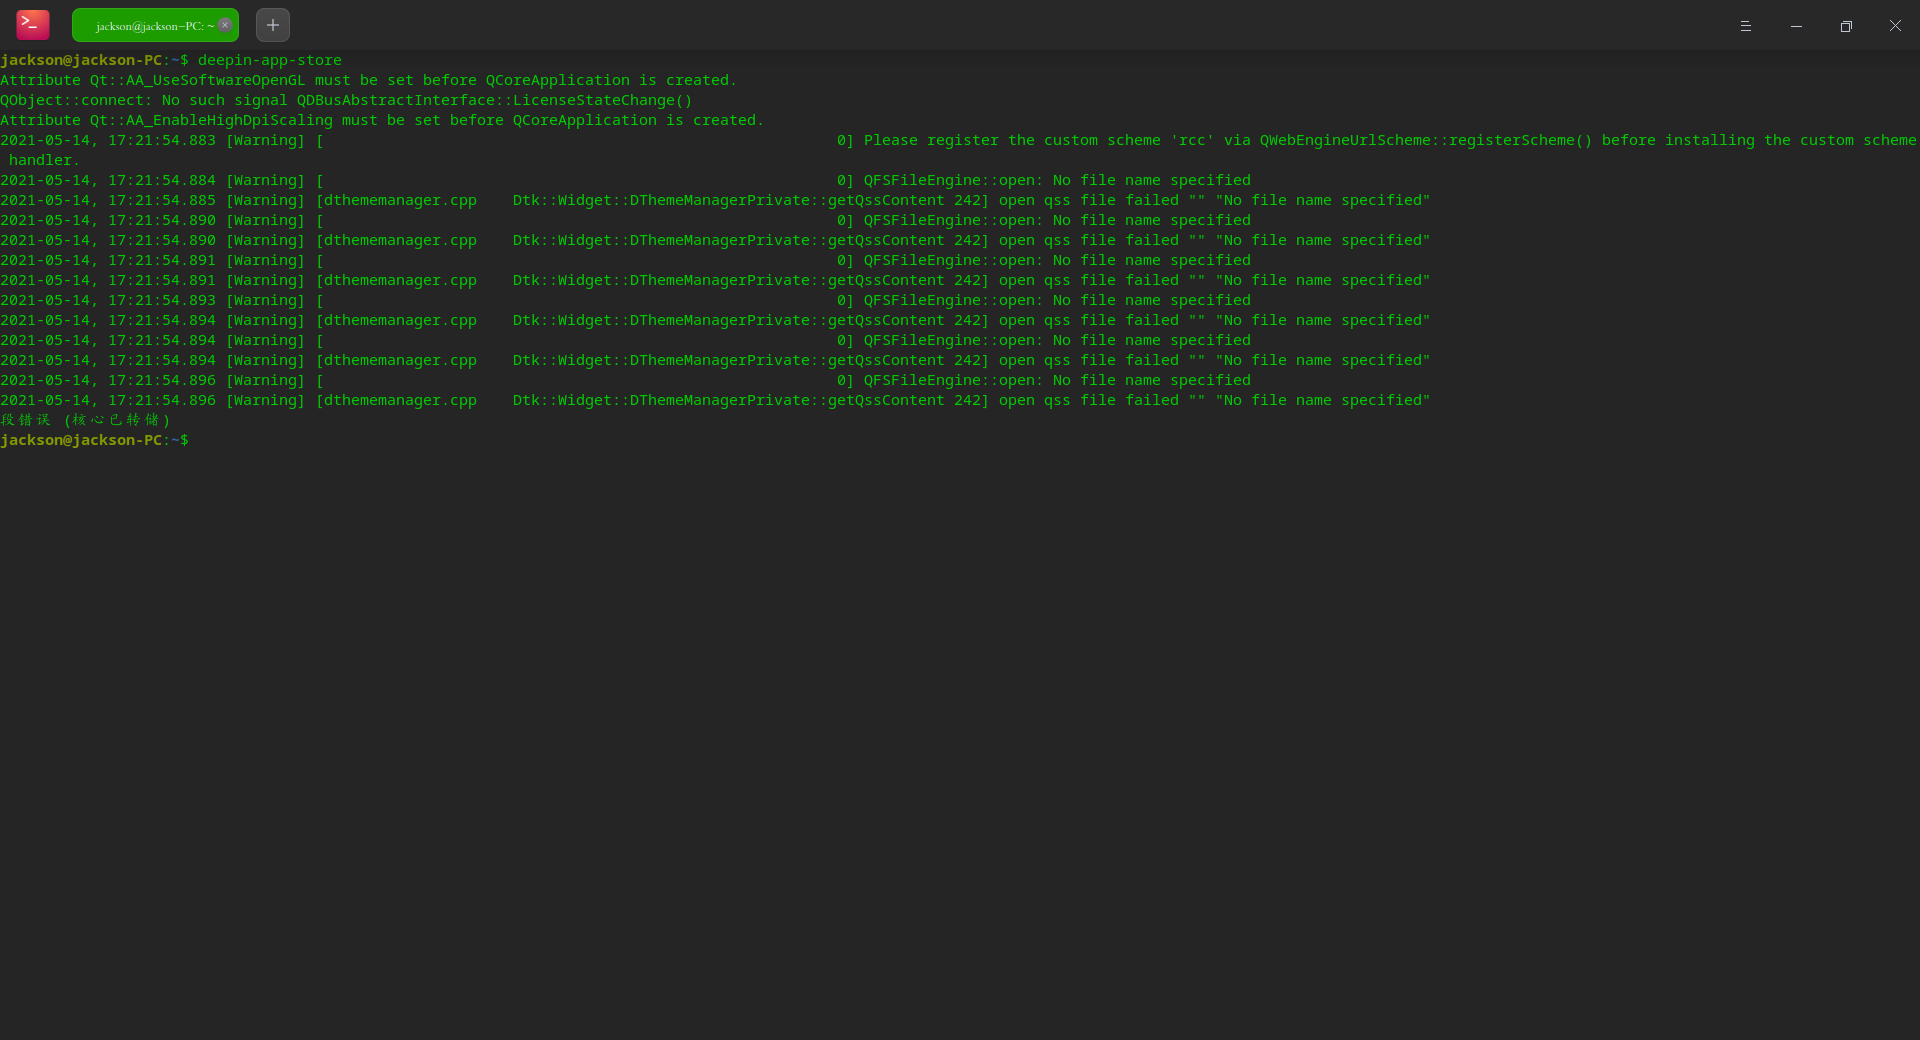Click the Chinese segmentation fault message
1920x1040 pixels.
click(86, 420)
